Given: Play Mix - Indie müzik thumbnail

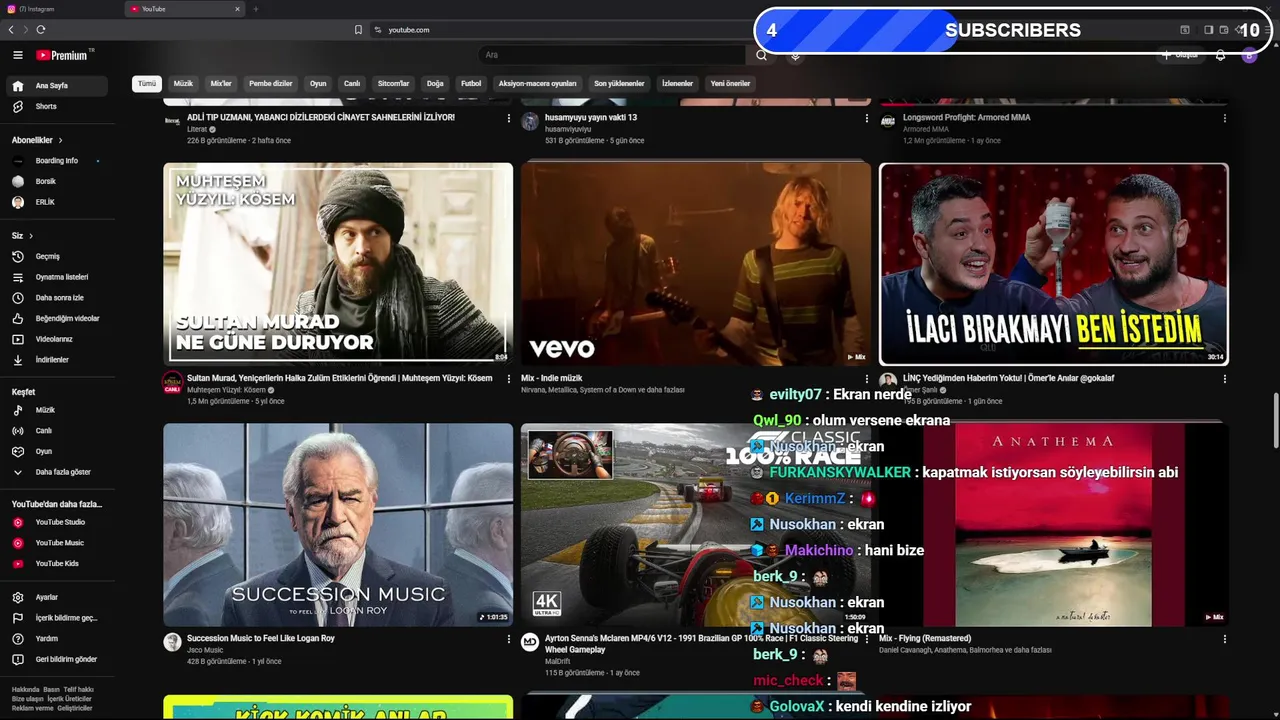Looking at the screenshot, I should point(696,264).
